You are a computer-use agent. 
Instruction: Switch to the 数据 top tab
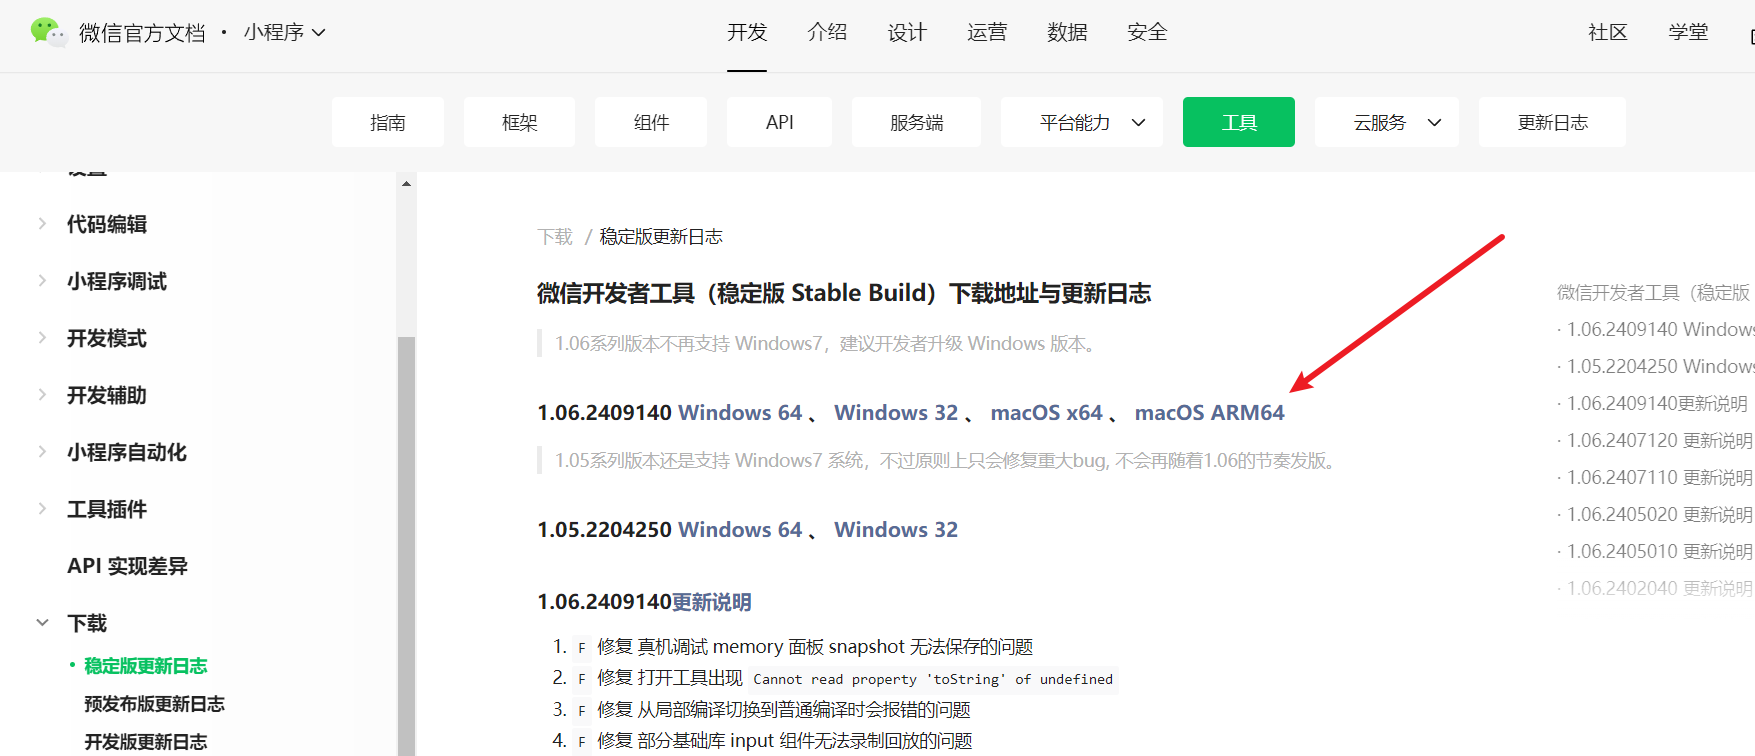coord(1067,32)
